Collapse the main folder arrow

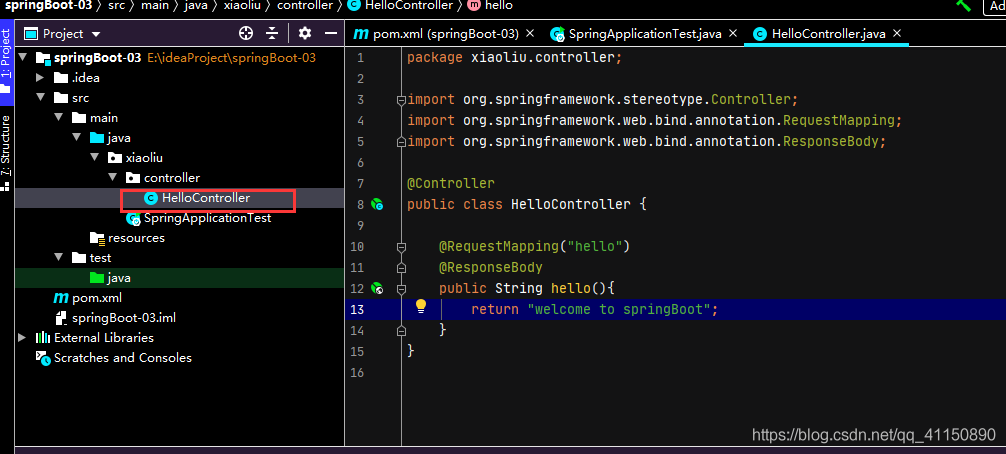(x=59, y=118)
